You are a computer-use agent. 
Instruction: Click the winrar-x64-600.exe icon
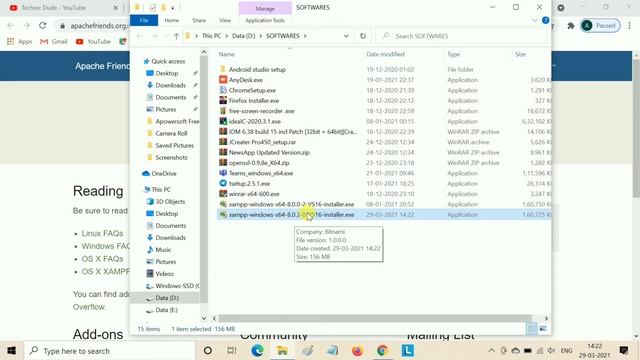coord(223,194)
